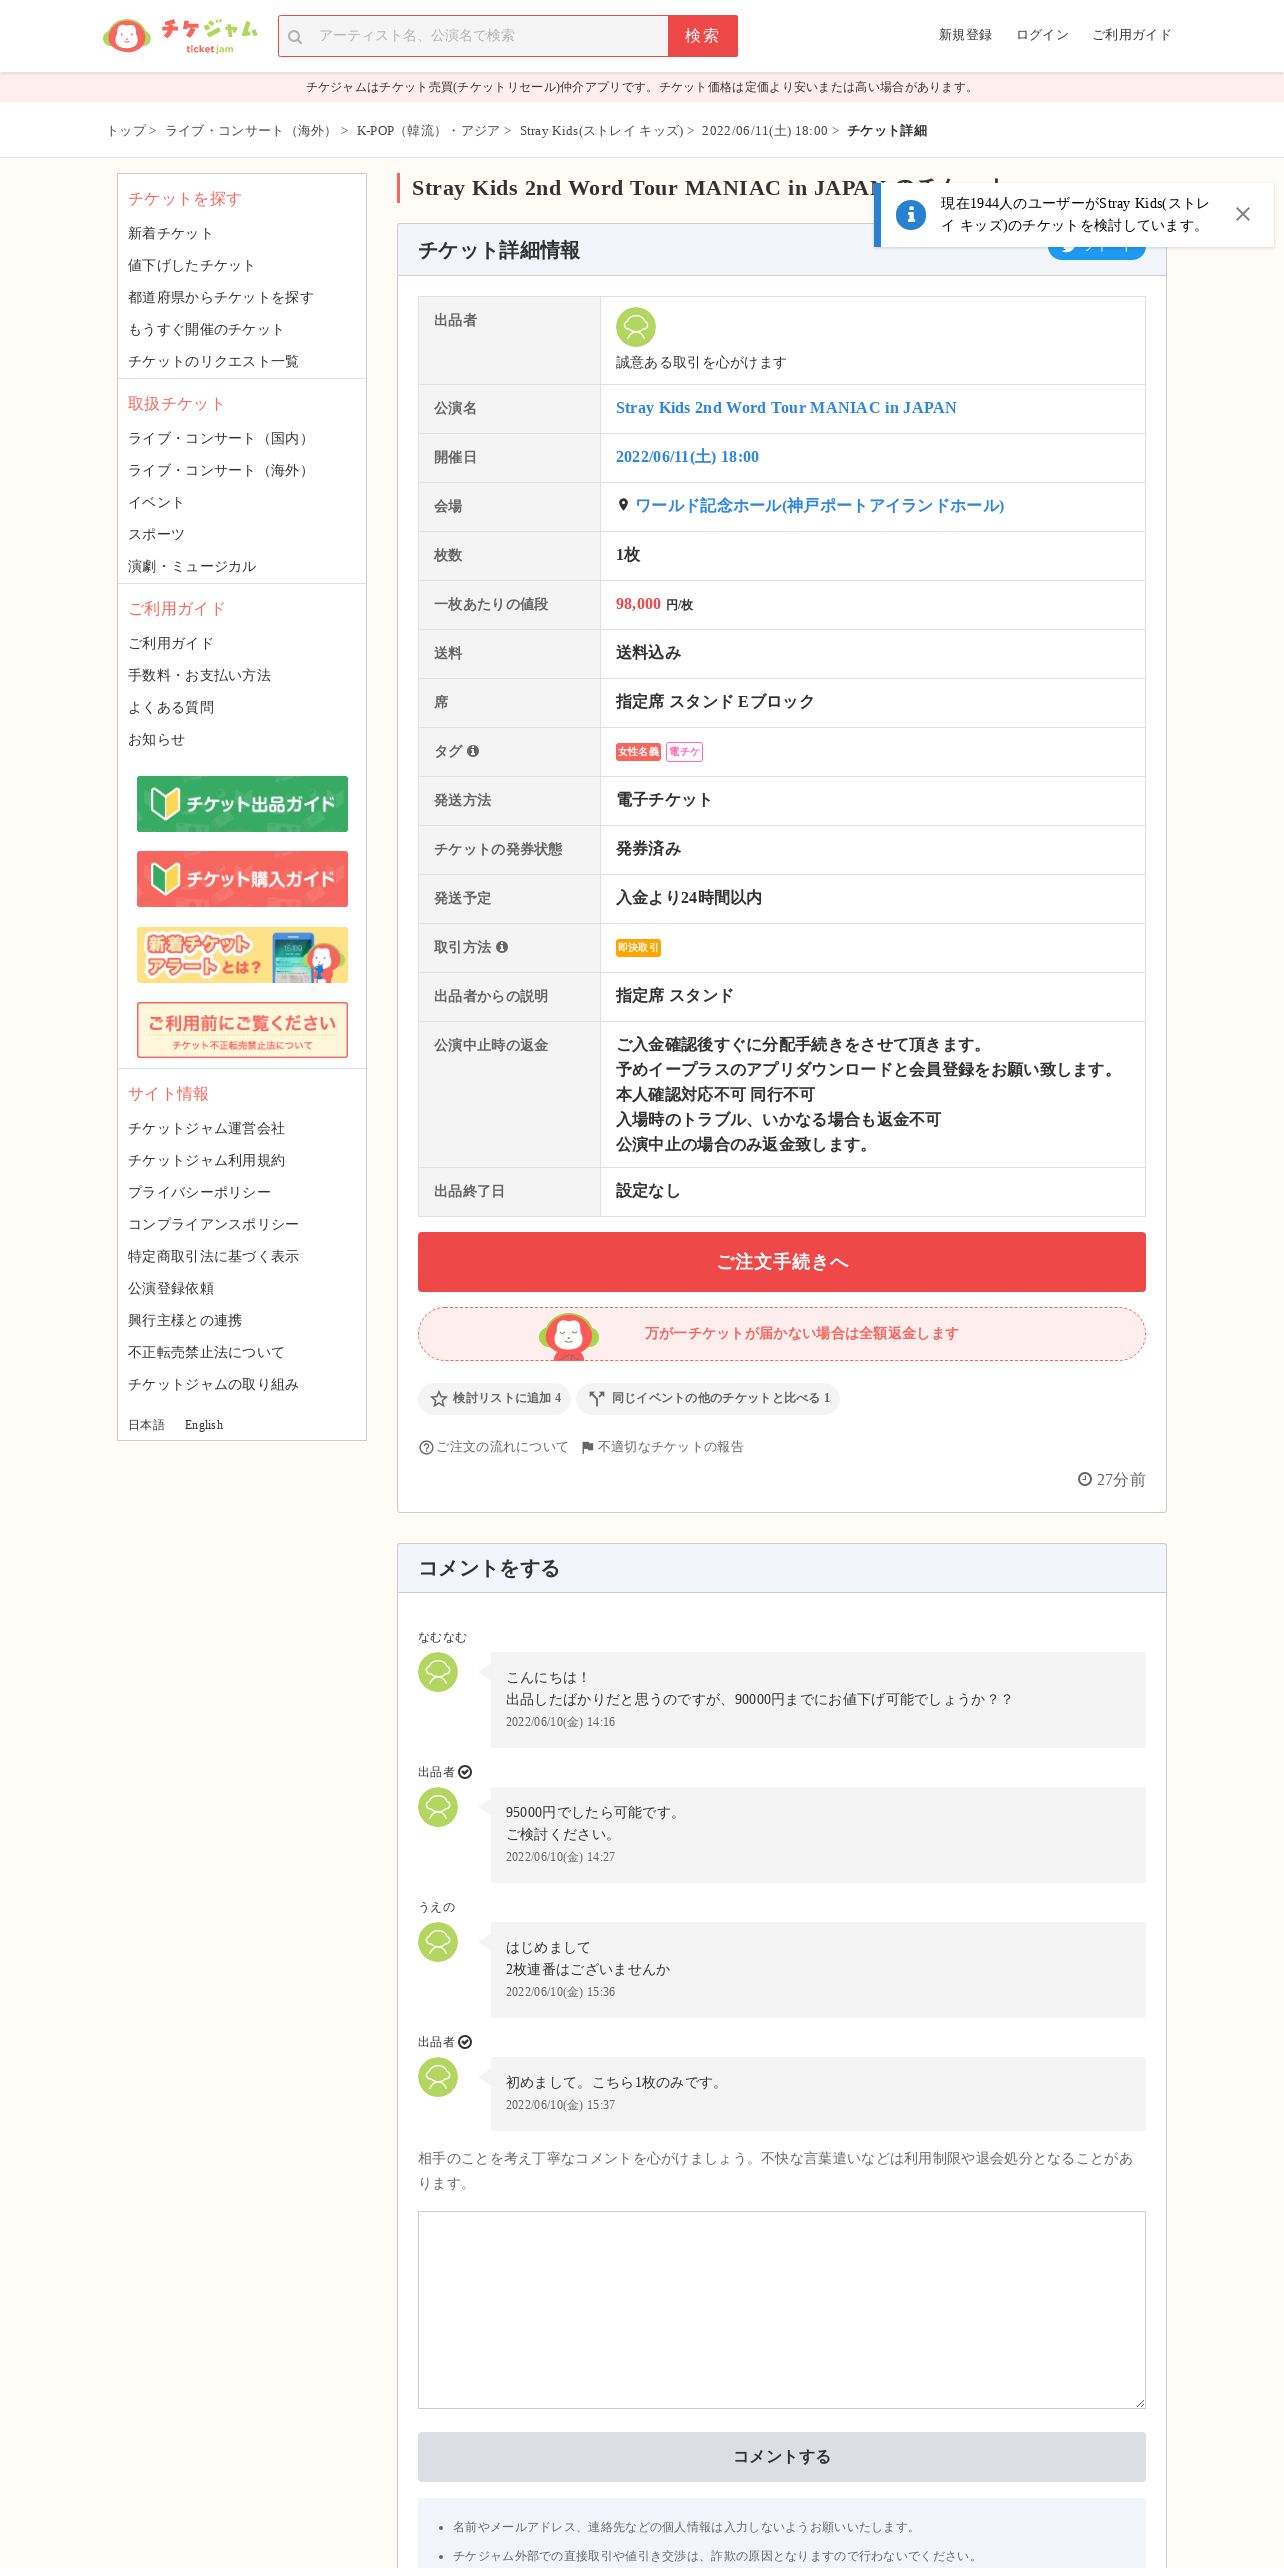Viewport: 1284px width, 2568px height.
Task: Click うえの commenter avatar
Action: coord(438,1942)
